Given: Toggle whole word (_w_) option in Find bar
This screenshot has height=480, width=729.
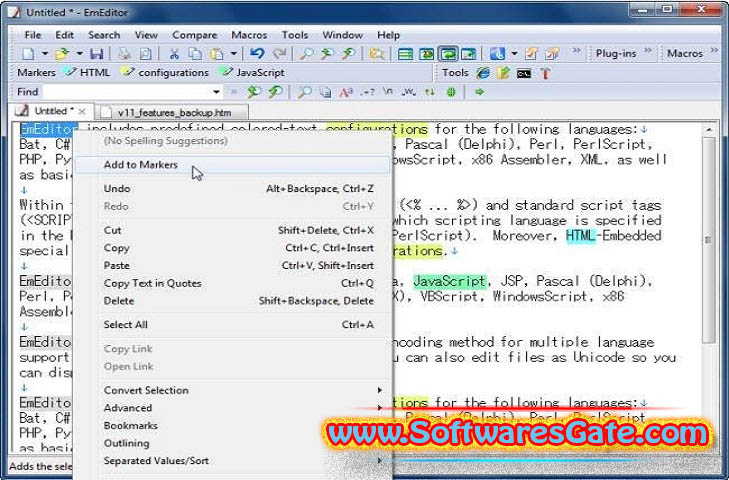Looking at the screenshot, I should click(409, 92).
